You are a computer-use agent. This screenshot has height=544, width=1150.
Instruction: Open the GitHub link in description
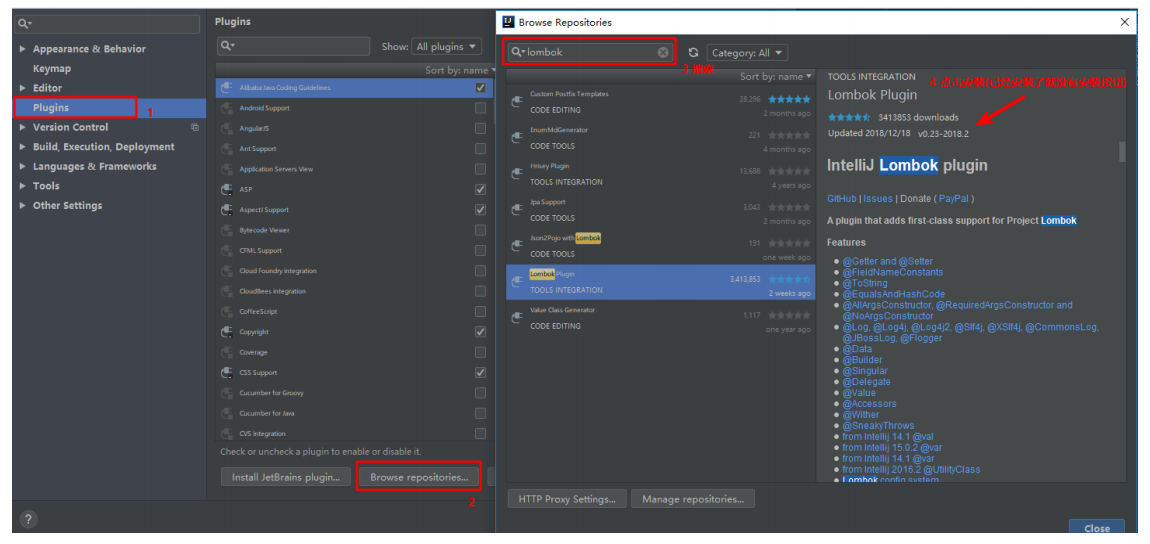click(841, 199)
